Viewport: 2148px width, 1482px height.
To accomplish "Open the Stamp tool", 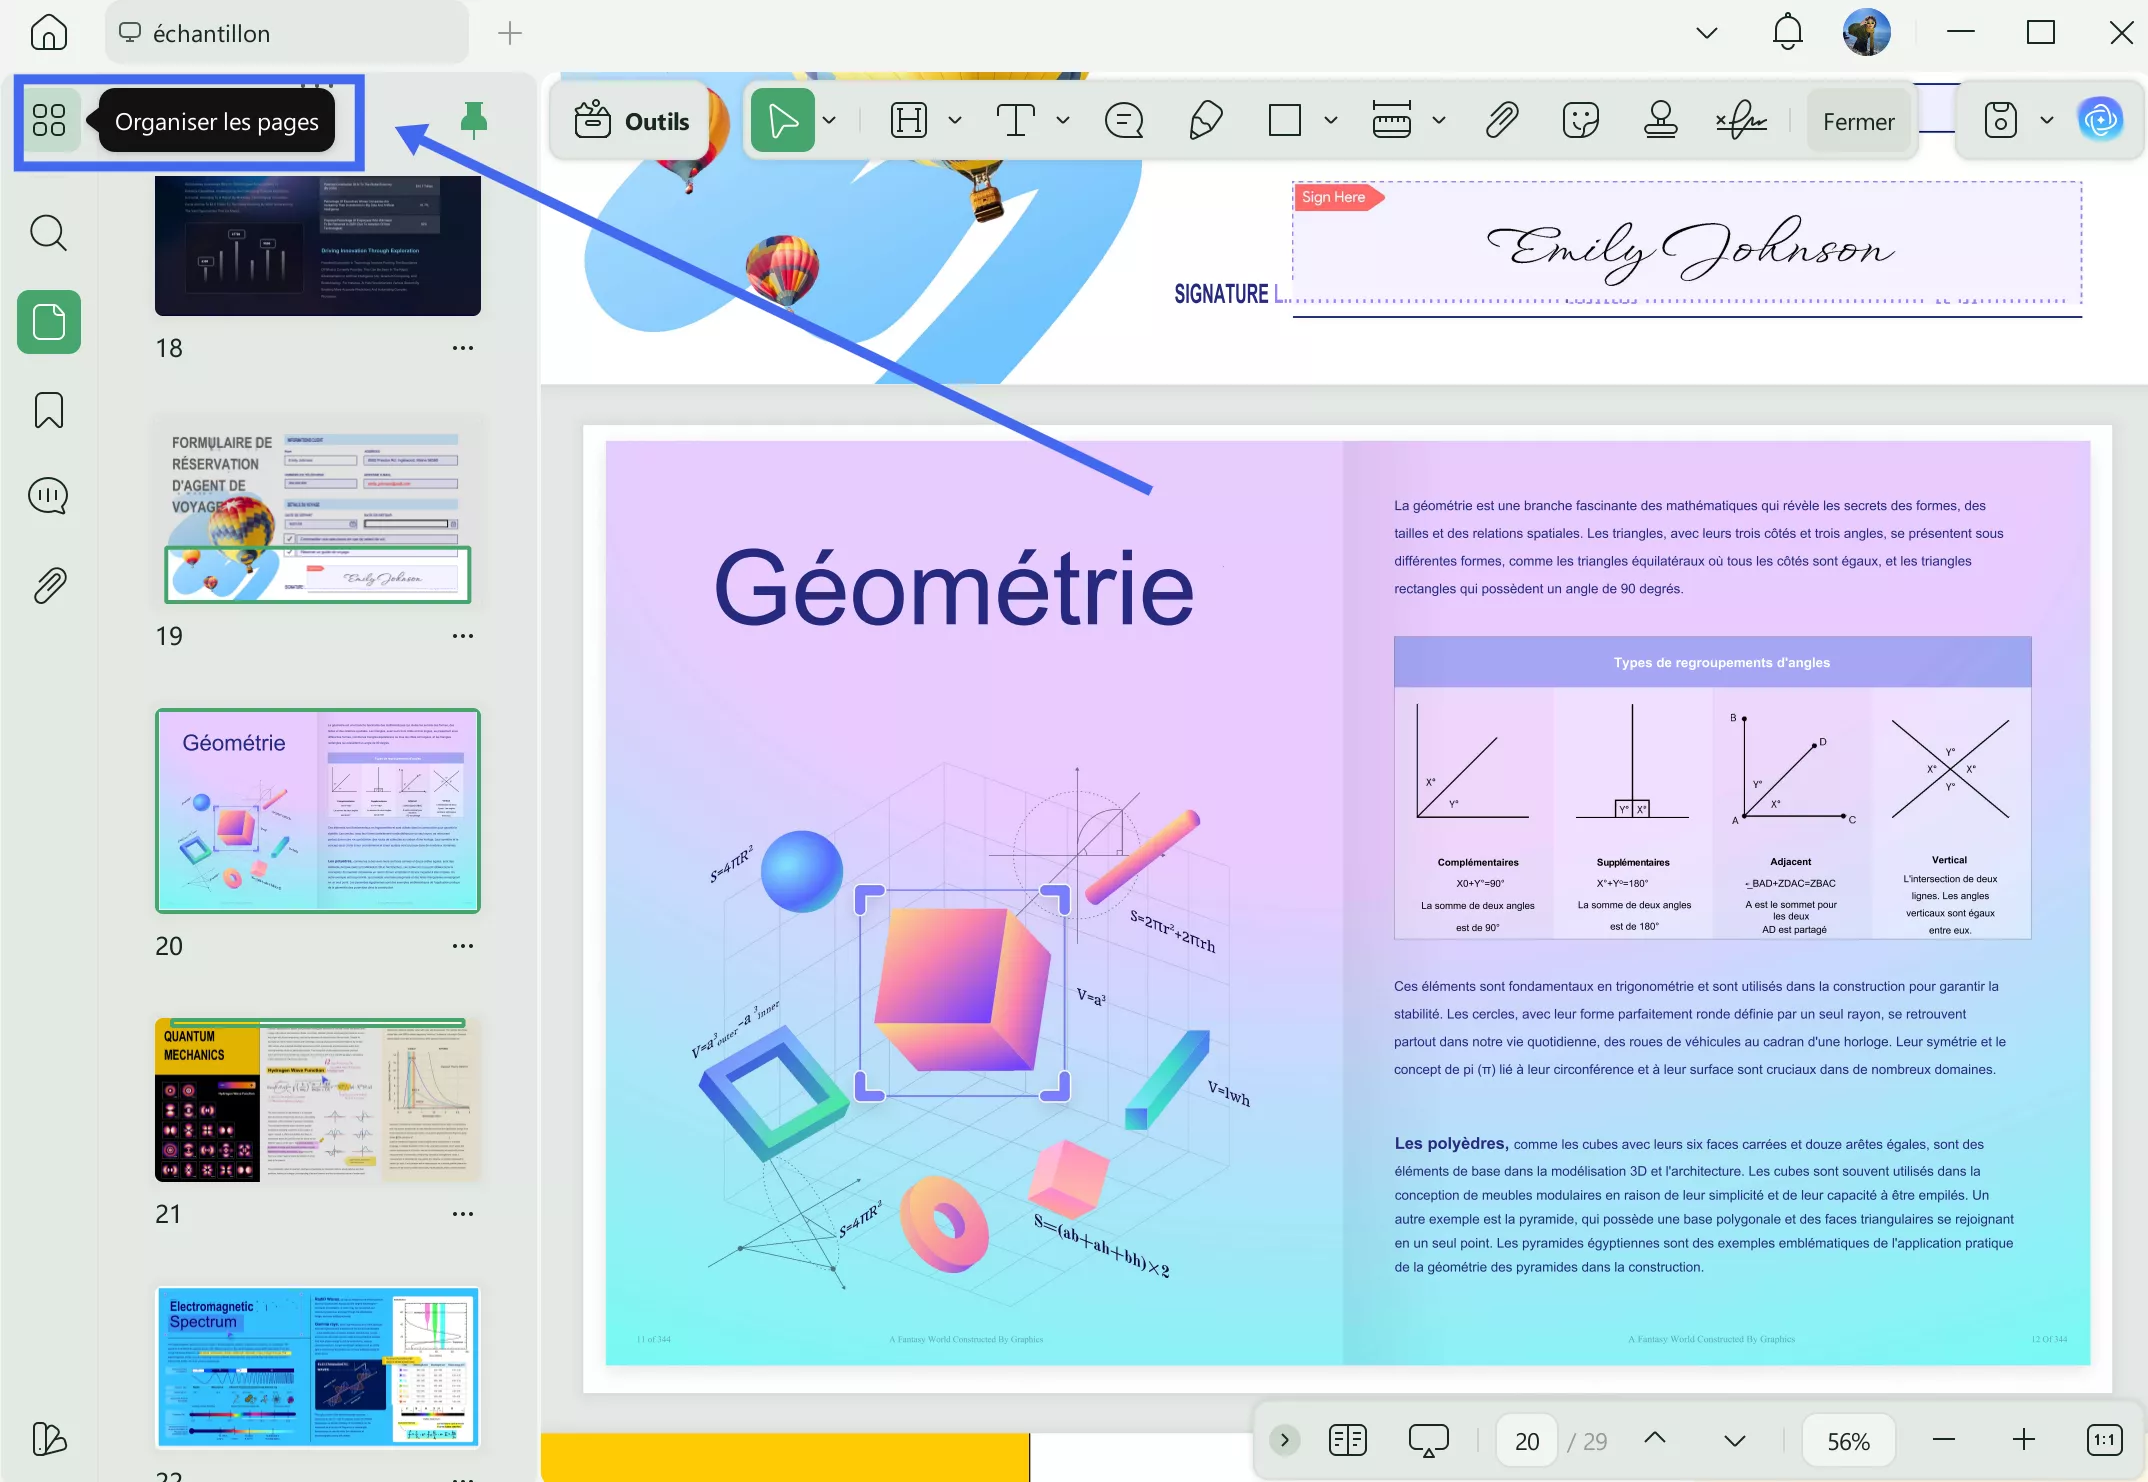I will point(1660,120).
